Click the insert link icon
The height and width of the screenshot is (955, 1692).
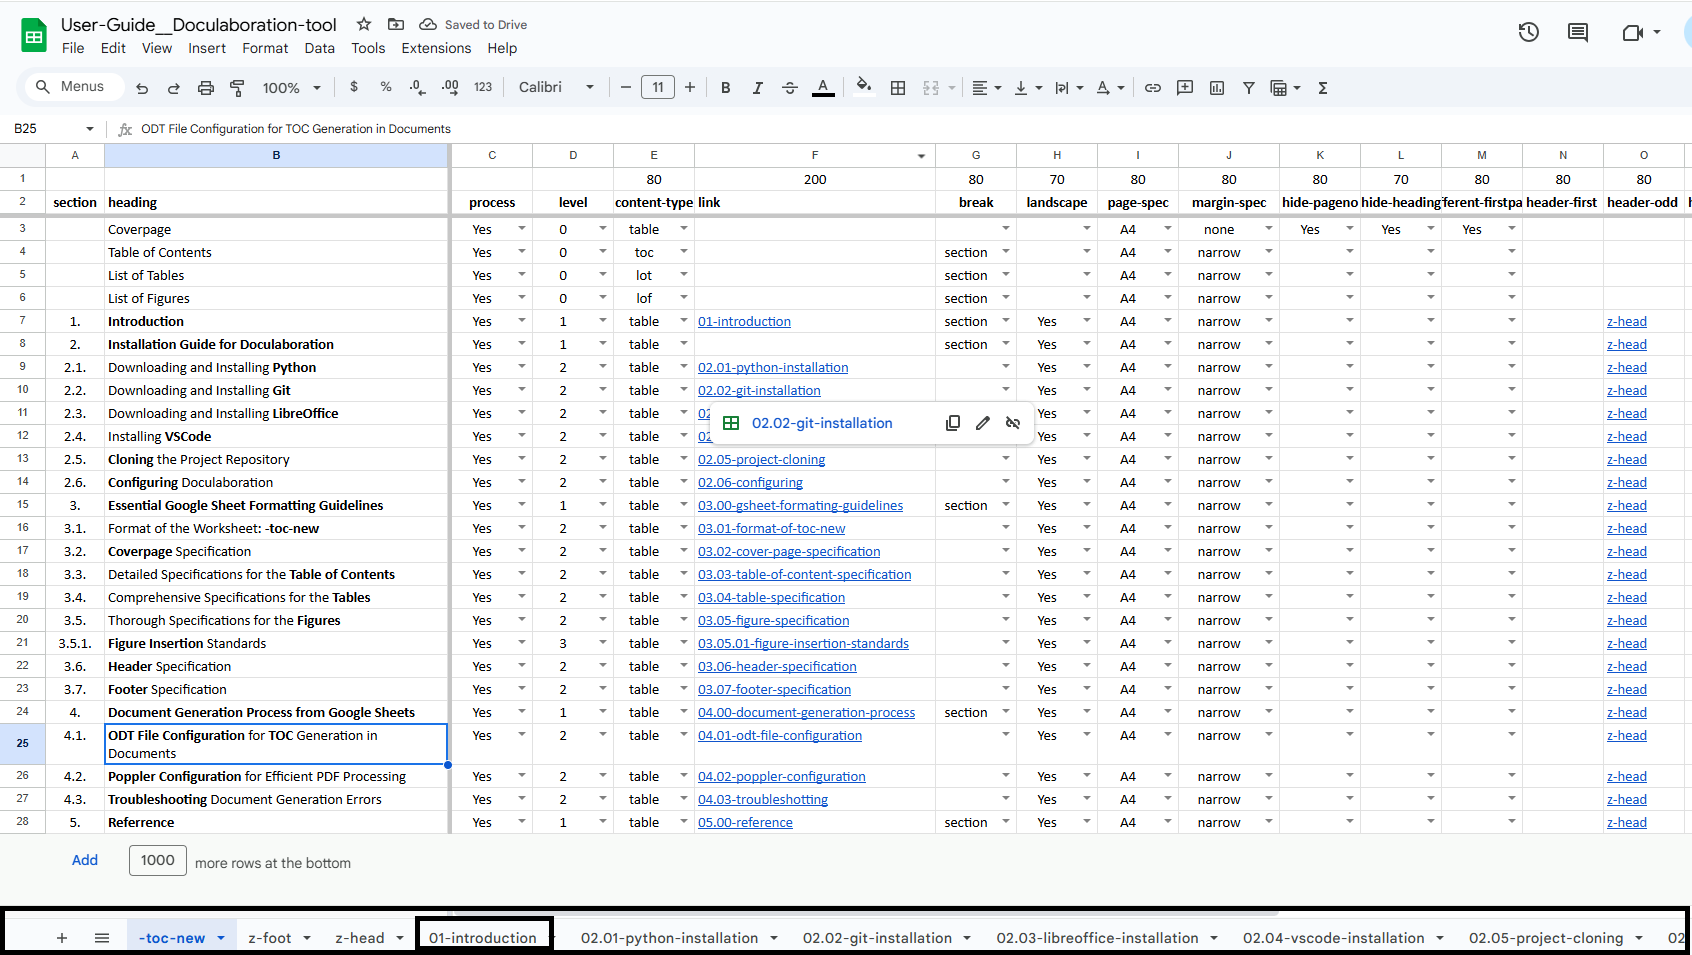pos(1153,88)
